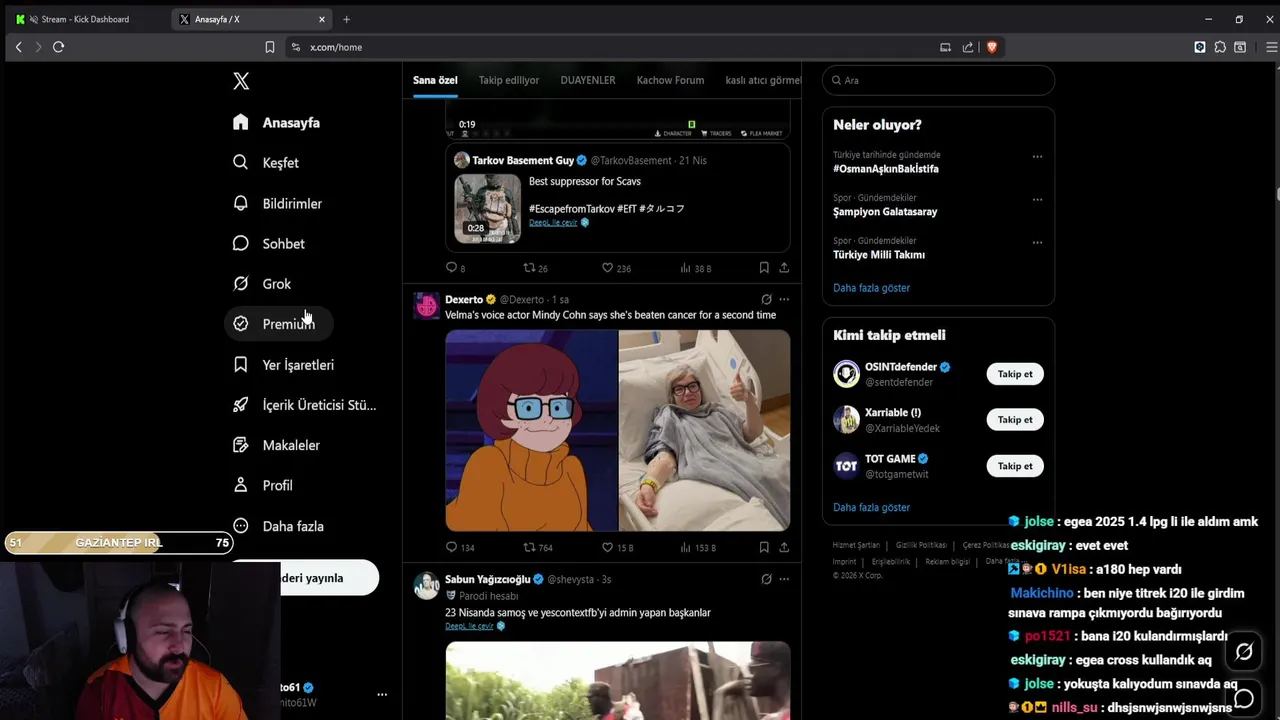Screen dimensions: 1280x720
Task: Like the post with 236 likes
Action: point(607,268)
